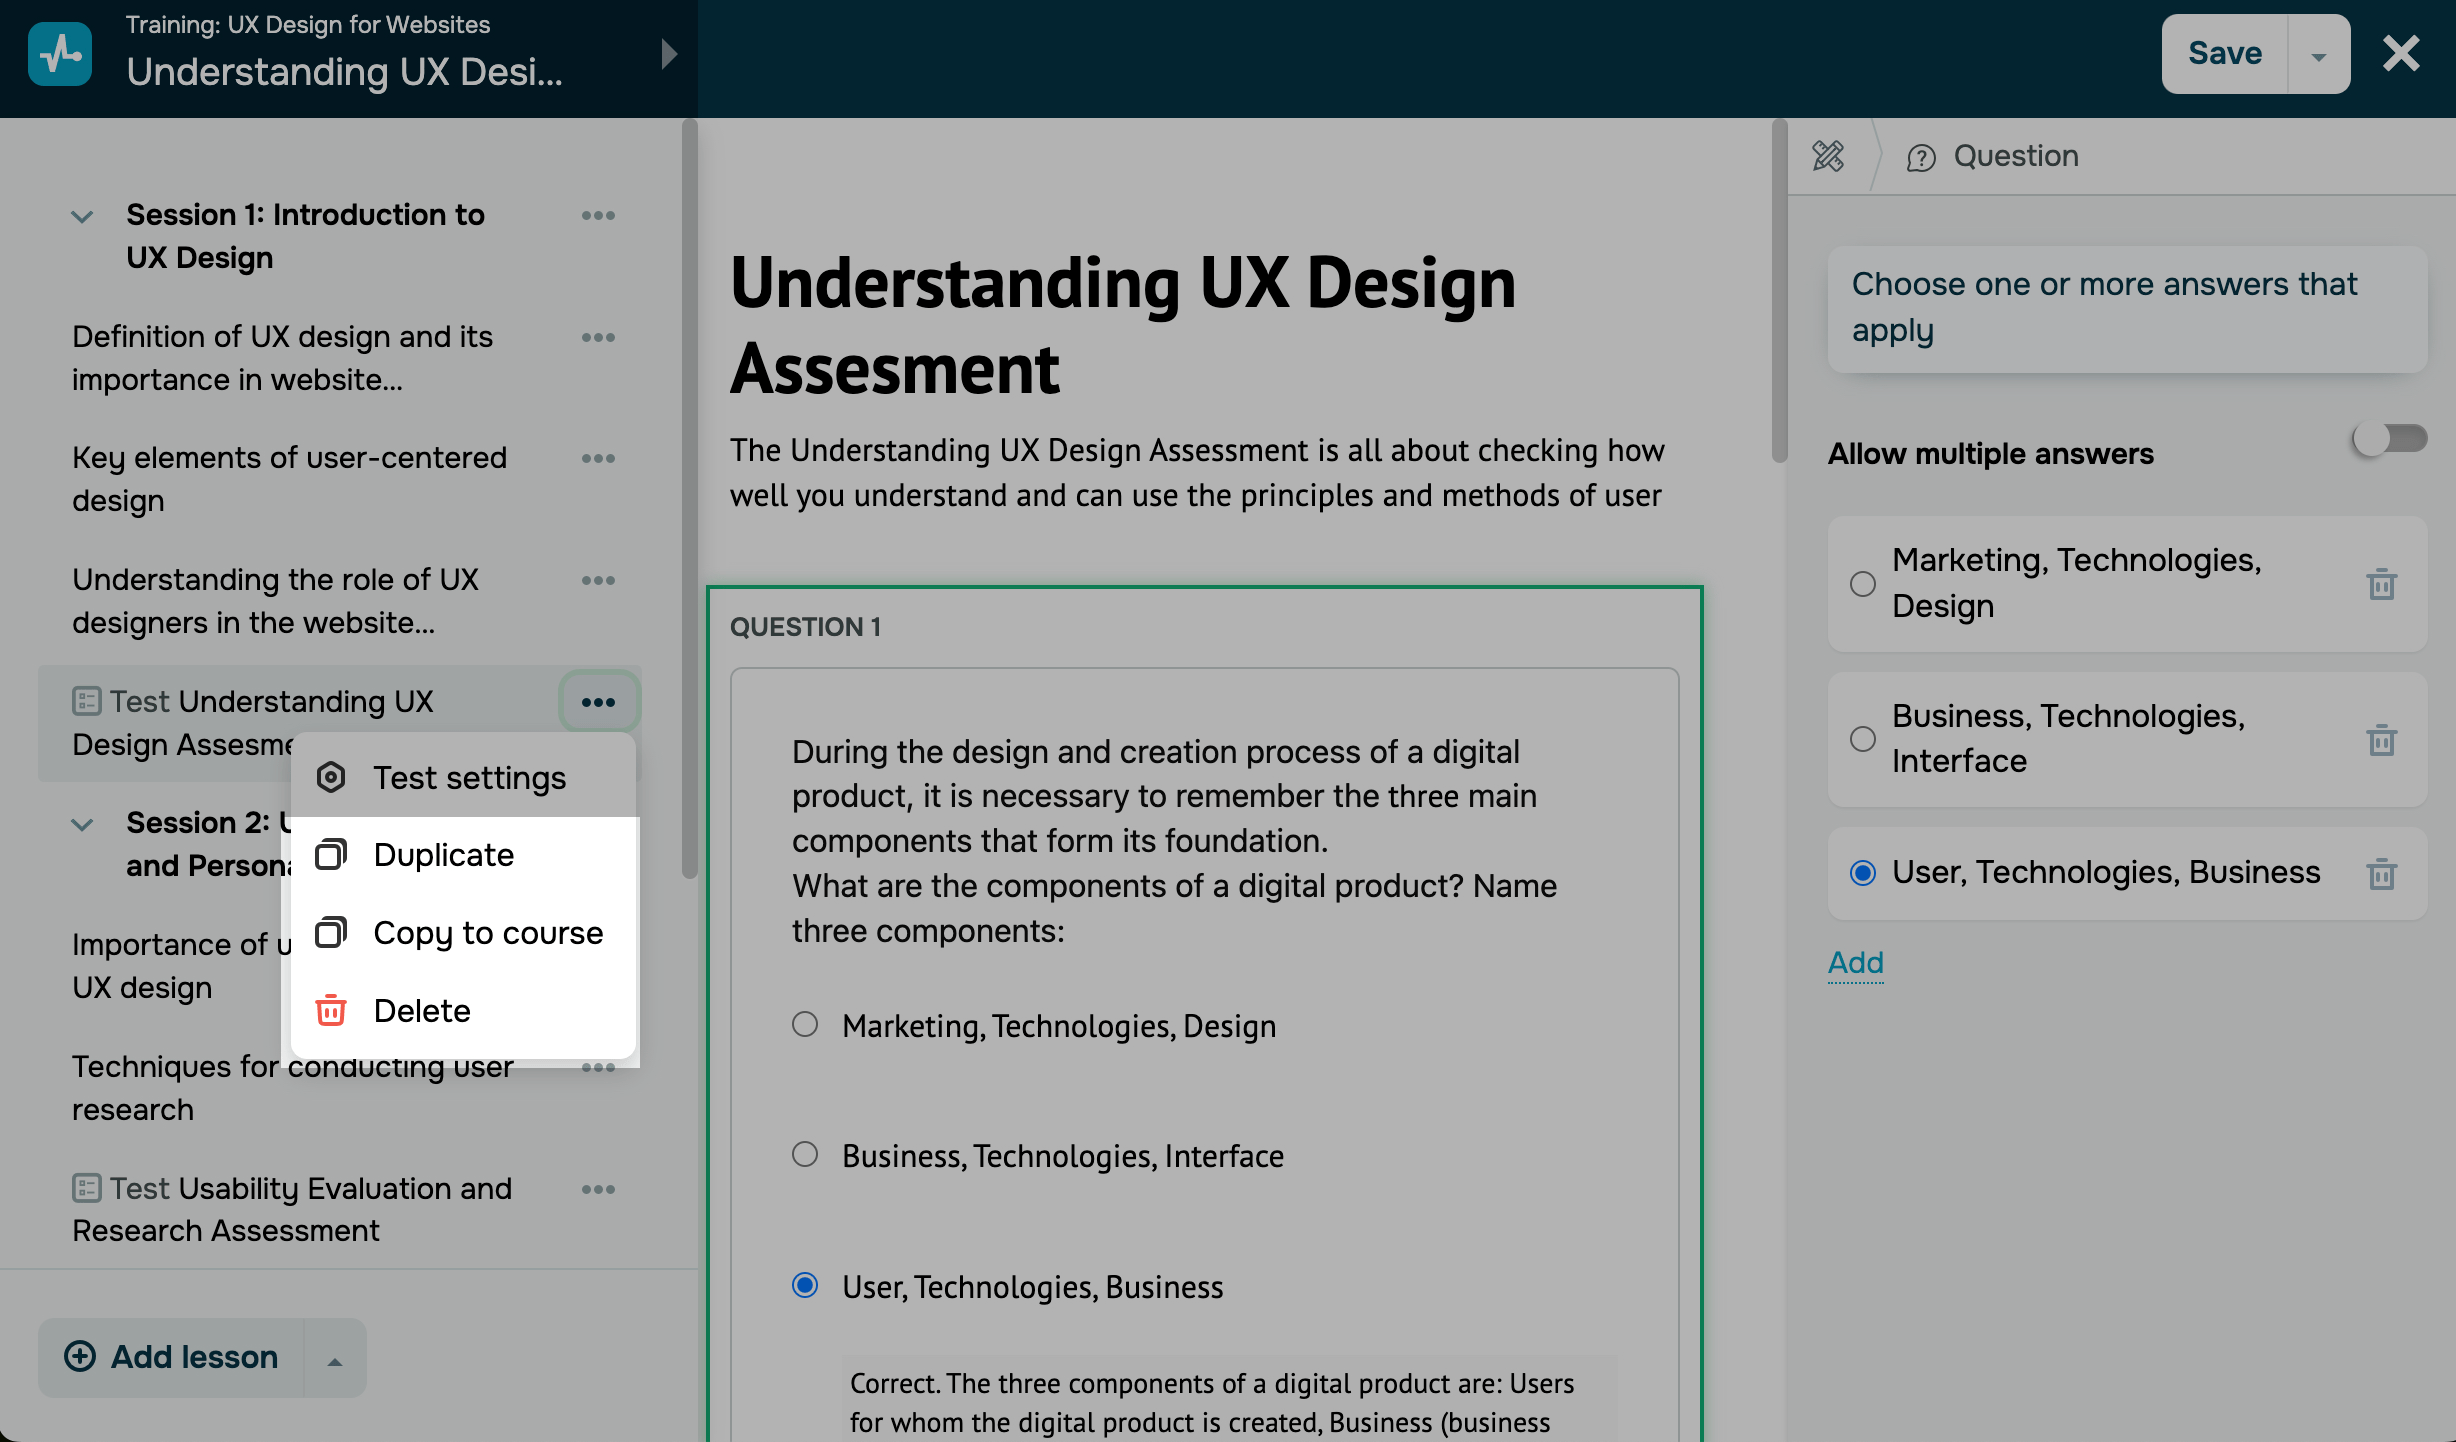Click the Correct feedback text
This screenshot has width=2456, height=1442.
1212,1402
